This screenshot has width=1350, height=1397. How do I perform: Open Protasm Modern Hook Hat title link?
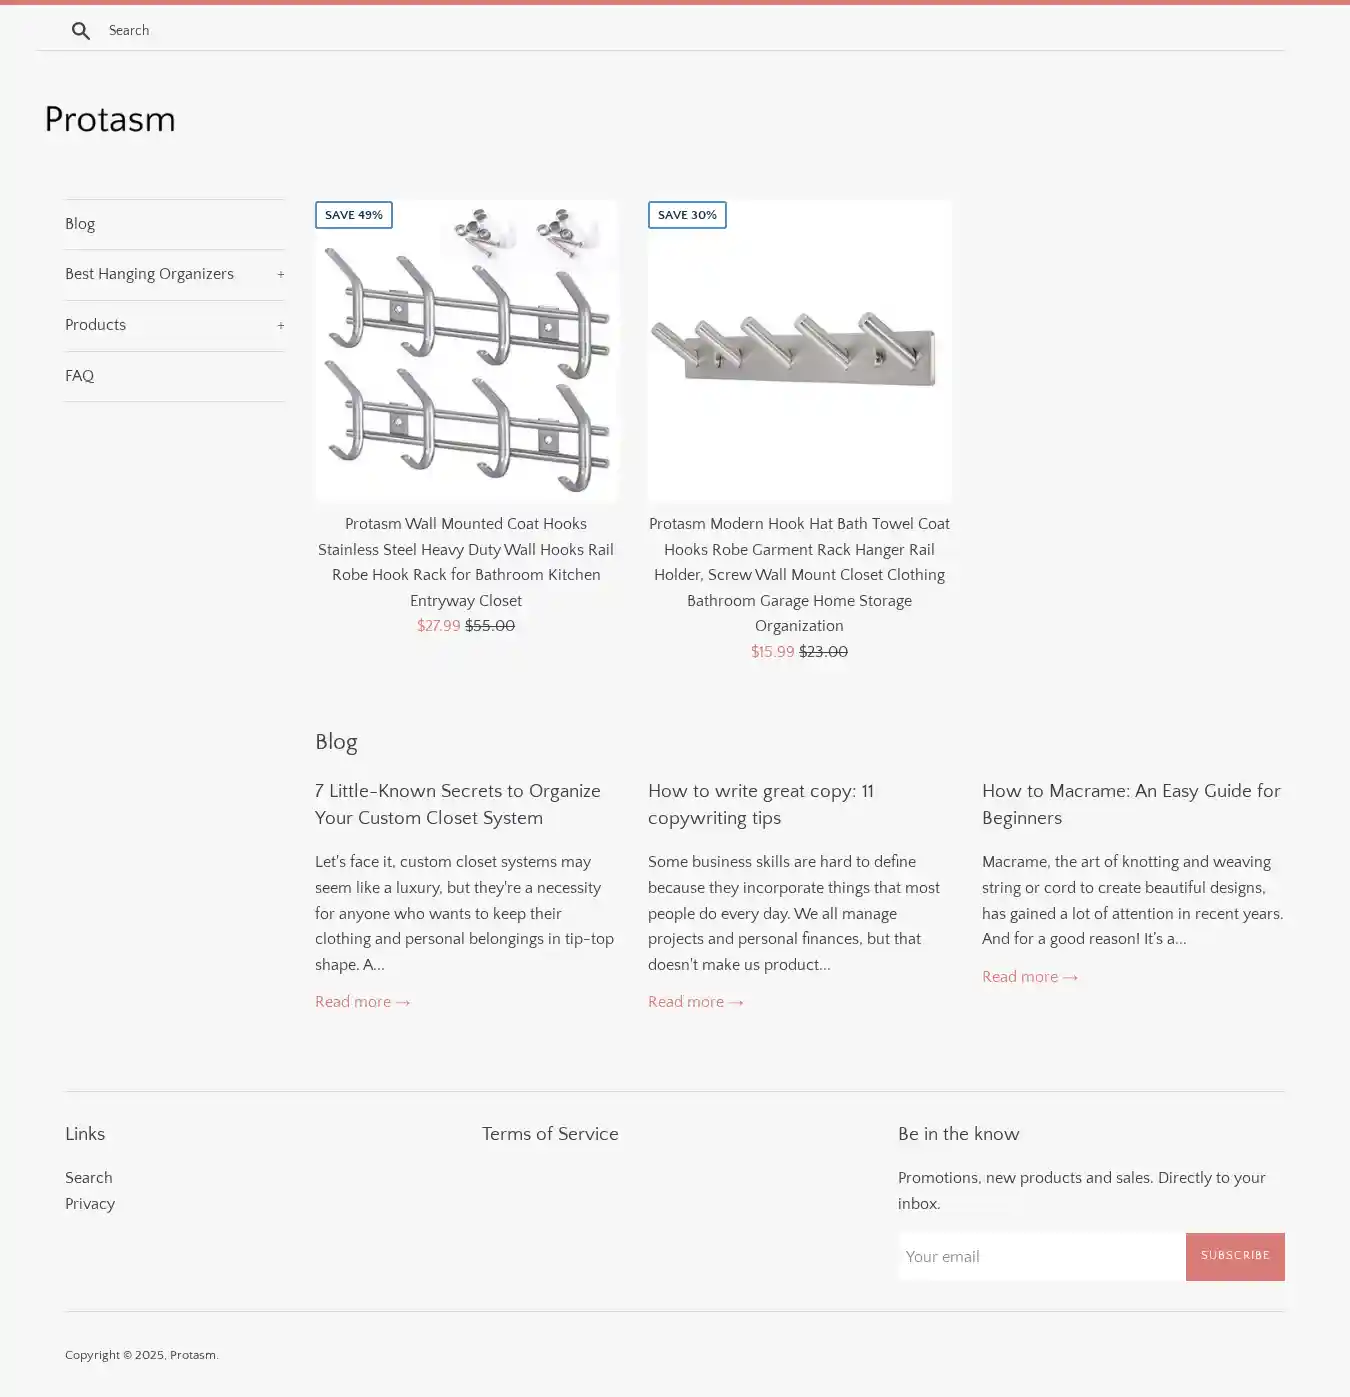[799, 575]
